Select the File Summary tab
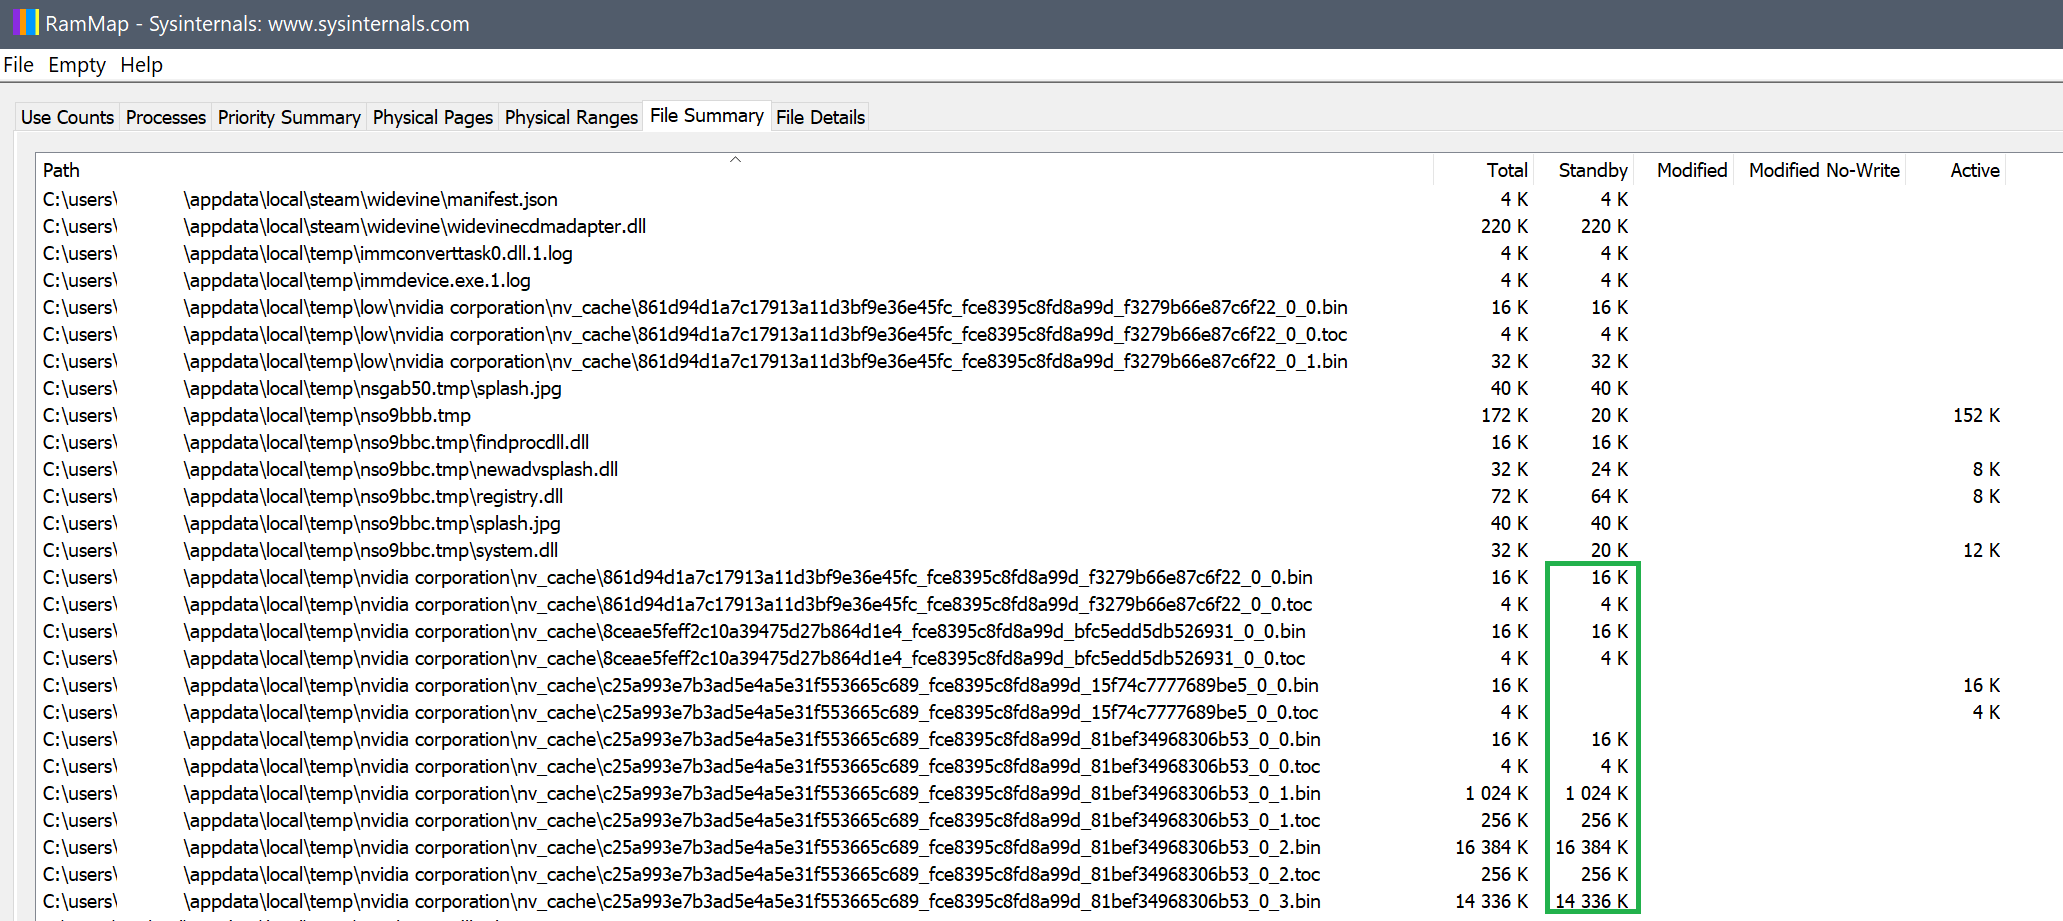Image resolution: width=2063 pixels, height=921 pixels. [707, 116]
